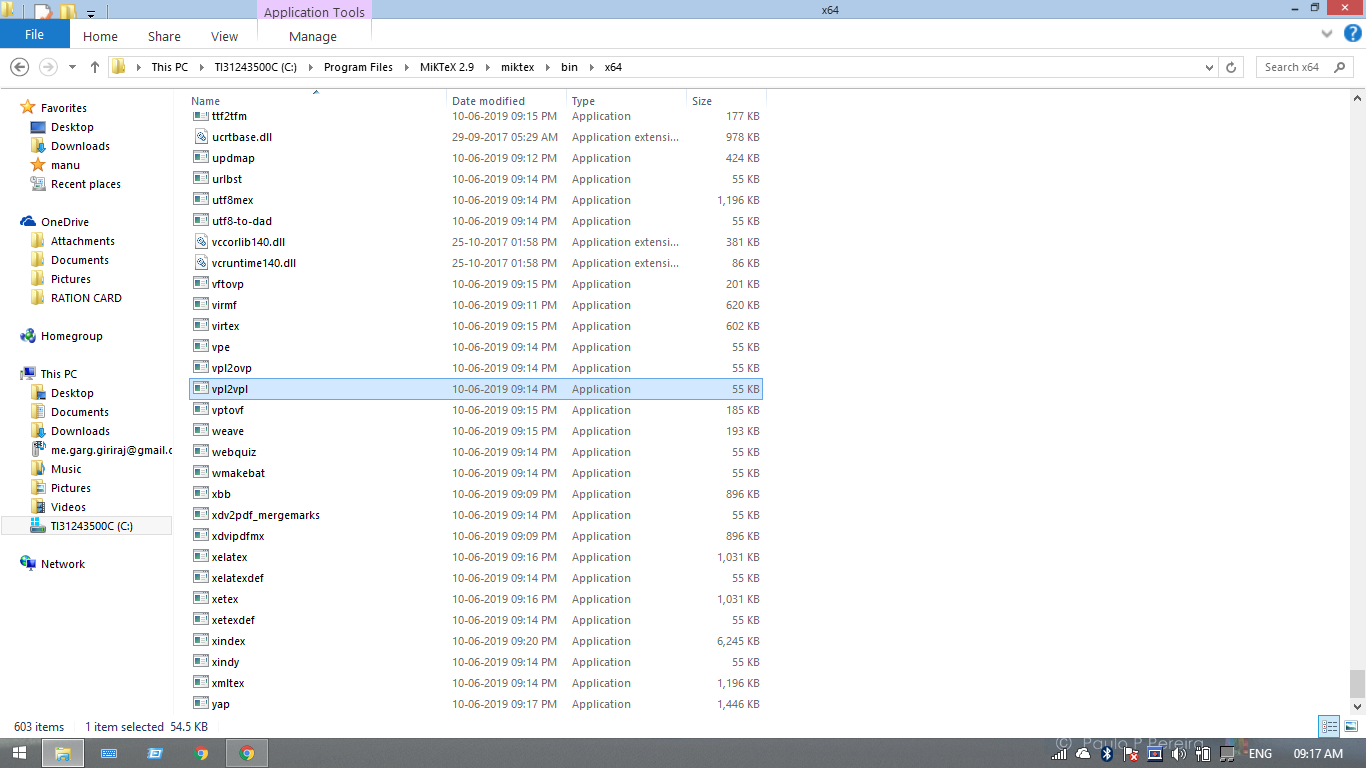
Task: Open Downloads under Favorites
Action: (80, 146)
